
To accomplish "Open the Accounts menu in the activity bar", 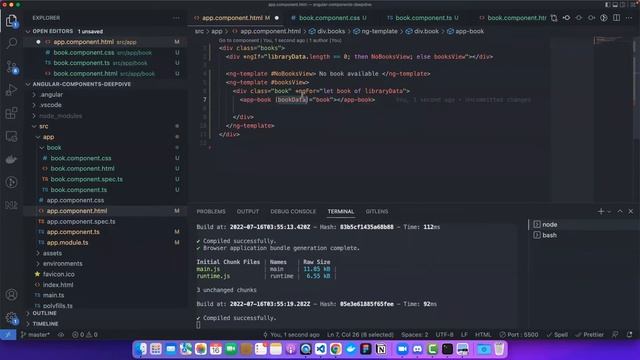I will tap(11, 294).
